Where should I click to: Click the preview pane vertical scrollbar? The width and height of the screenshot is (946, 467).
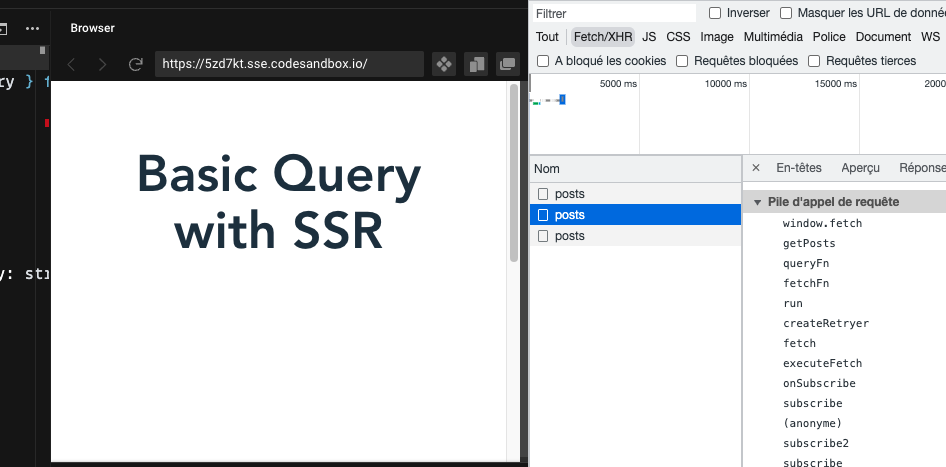[x=514, y=173]
